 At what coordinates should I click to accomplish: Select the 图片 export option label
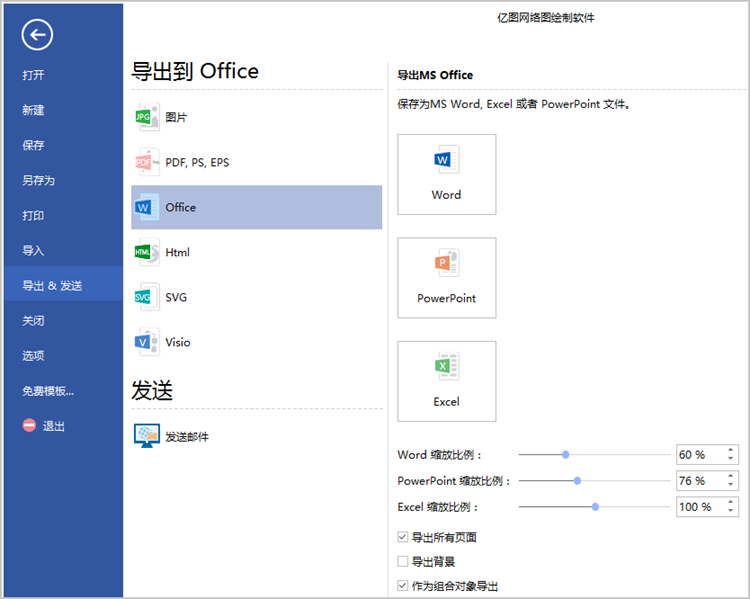pyautogui.click(x=176, y=117)
